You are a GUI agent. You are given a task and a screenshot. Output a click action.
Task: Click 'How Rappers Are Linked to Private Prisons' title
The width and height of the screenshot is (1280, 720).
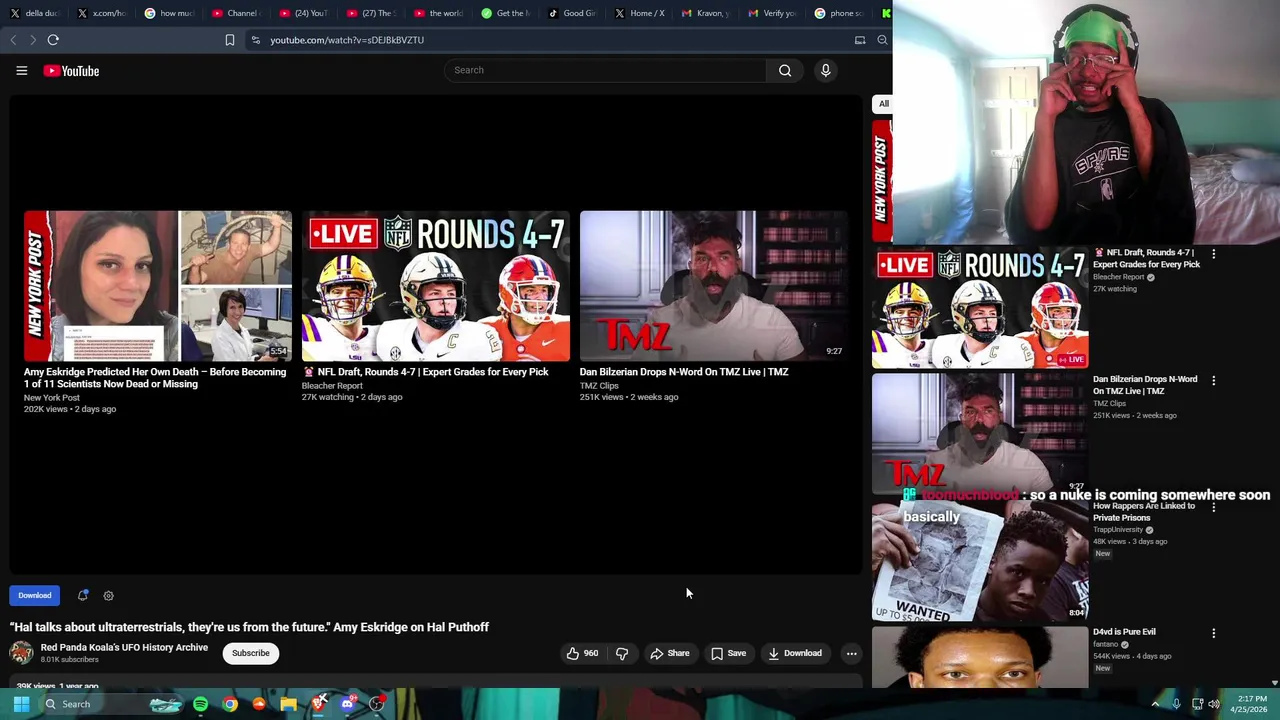click(x=1144, y=512)
